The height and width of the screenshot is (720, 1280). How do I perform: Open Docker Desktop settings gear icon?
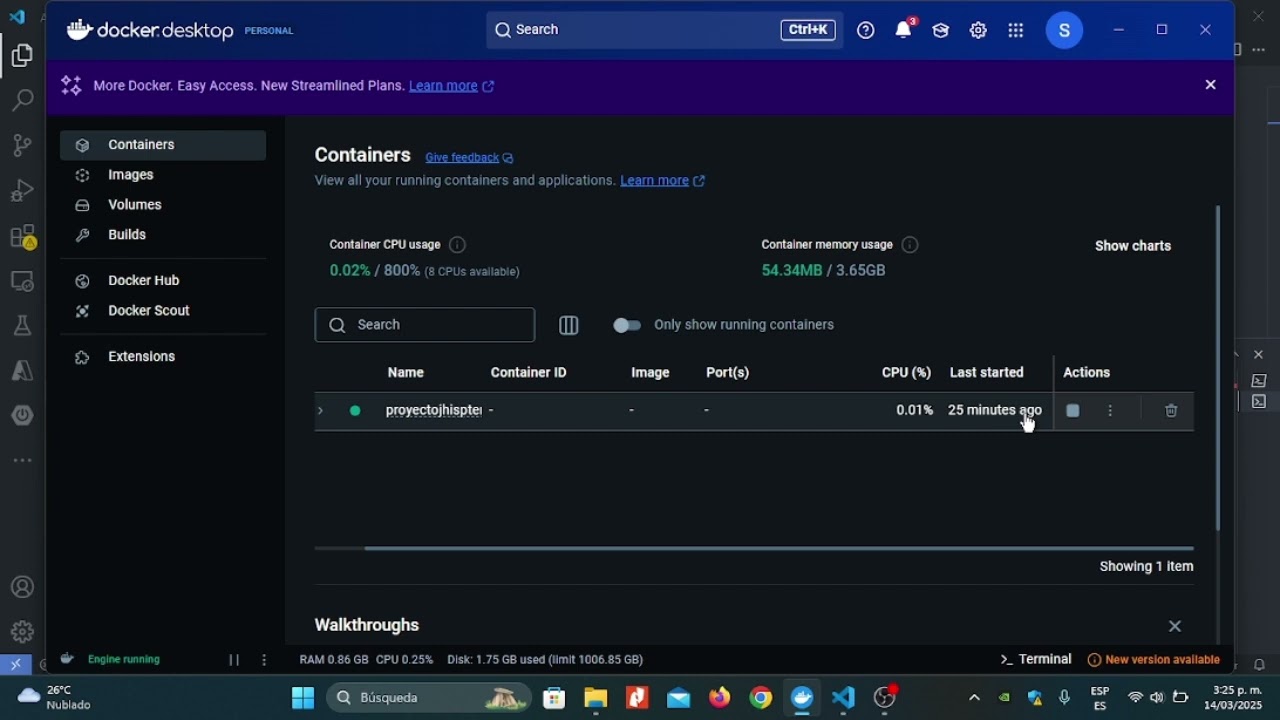click(x=978, y=31)
